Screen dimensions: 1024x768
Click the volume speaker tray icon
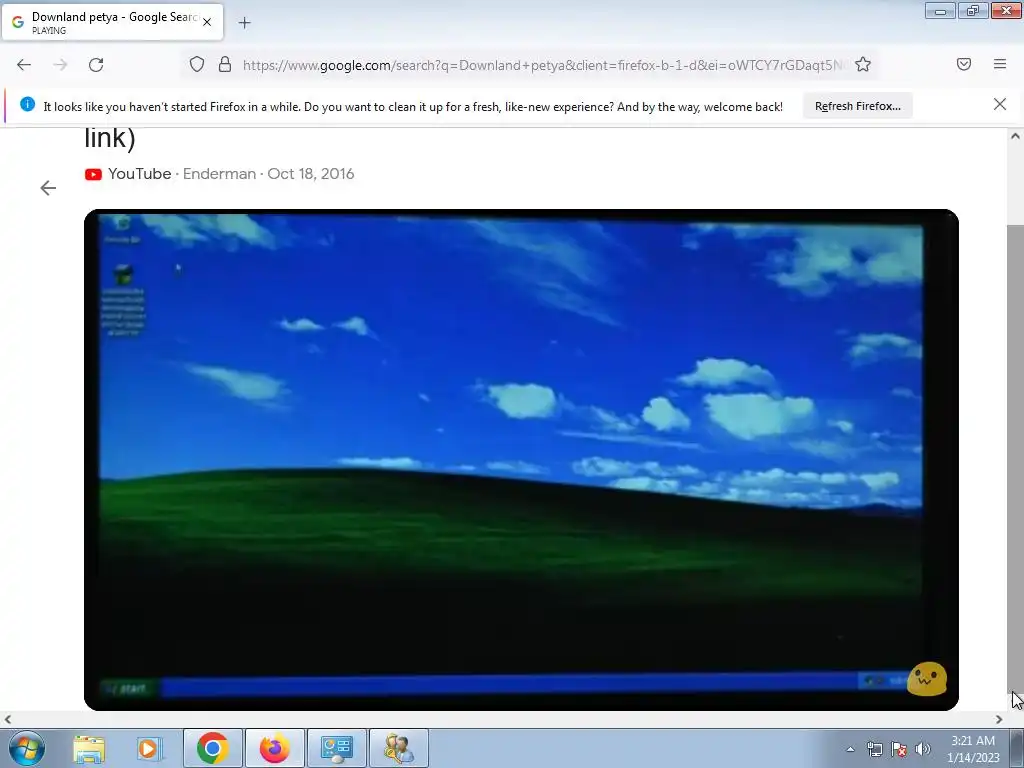point(923,749)
